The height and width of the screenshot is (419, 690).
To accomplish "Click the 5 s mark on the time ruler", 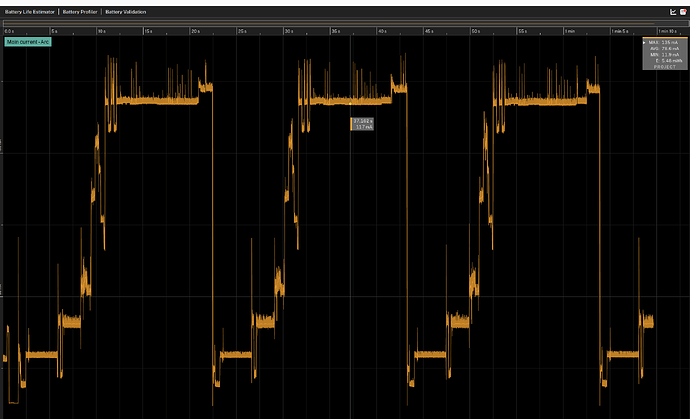I will 55,31.
